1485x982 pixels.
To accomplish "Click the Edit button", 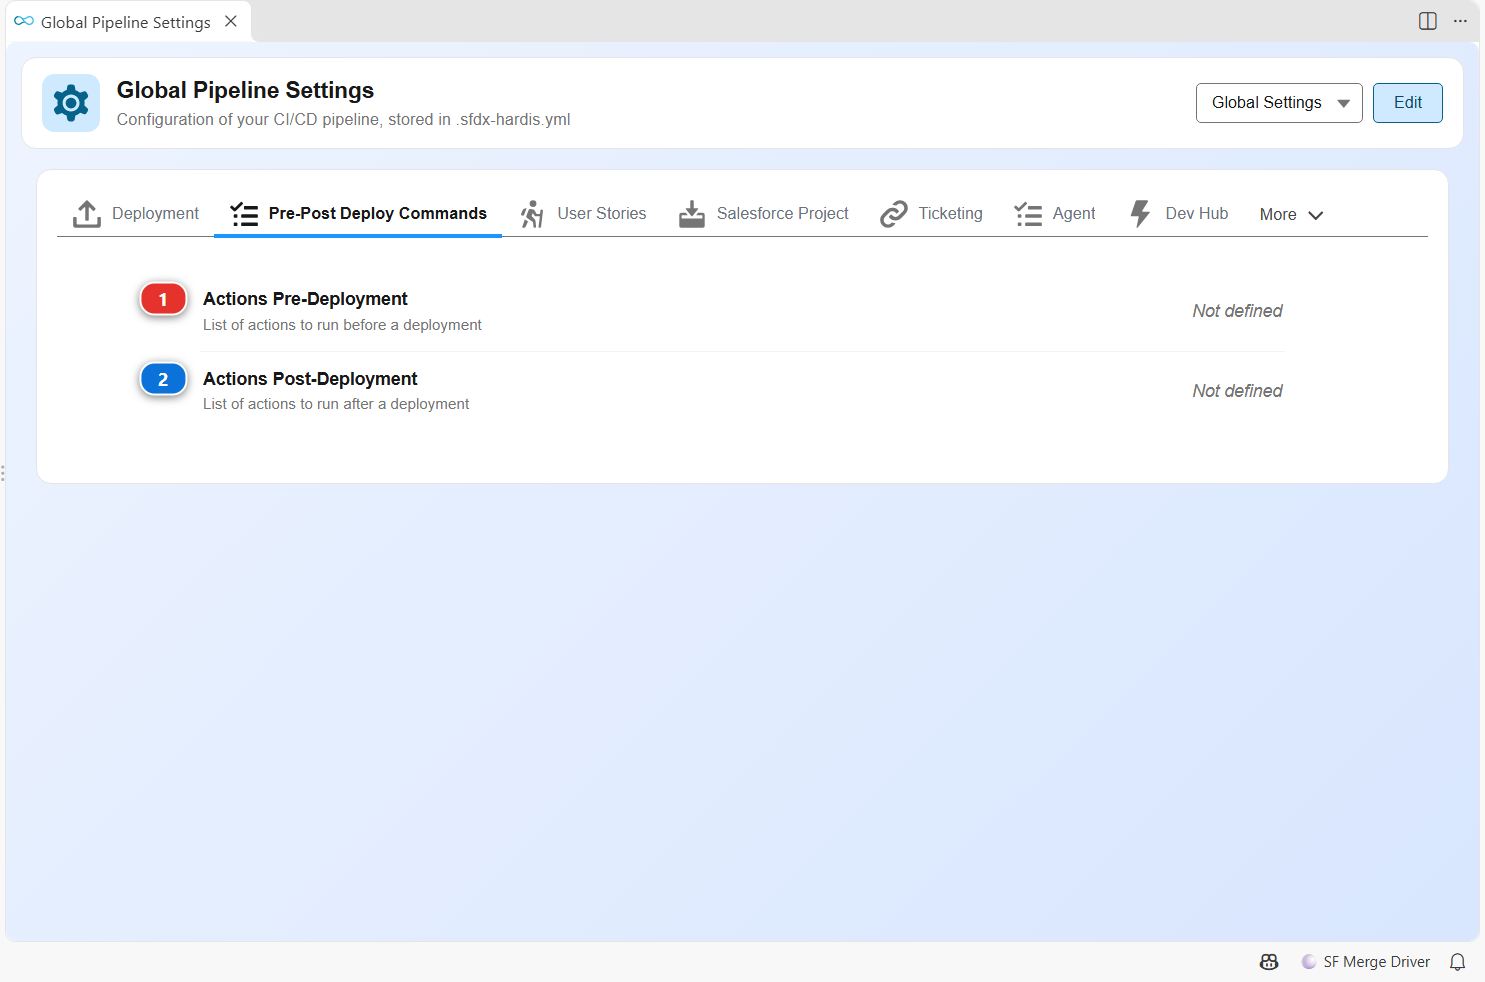I will (x=1408, y=103).
